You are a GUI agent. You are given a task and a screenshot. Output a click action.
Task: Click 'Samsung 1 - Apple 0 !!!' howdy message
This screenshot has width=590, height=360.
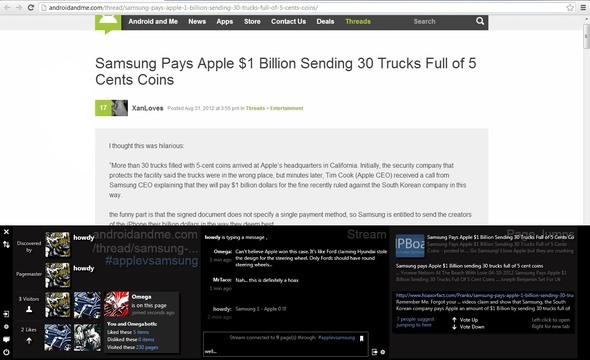[x=261, y=309]
